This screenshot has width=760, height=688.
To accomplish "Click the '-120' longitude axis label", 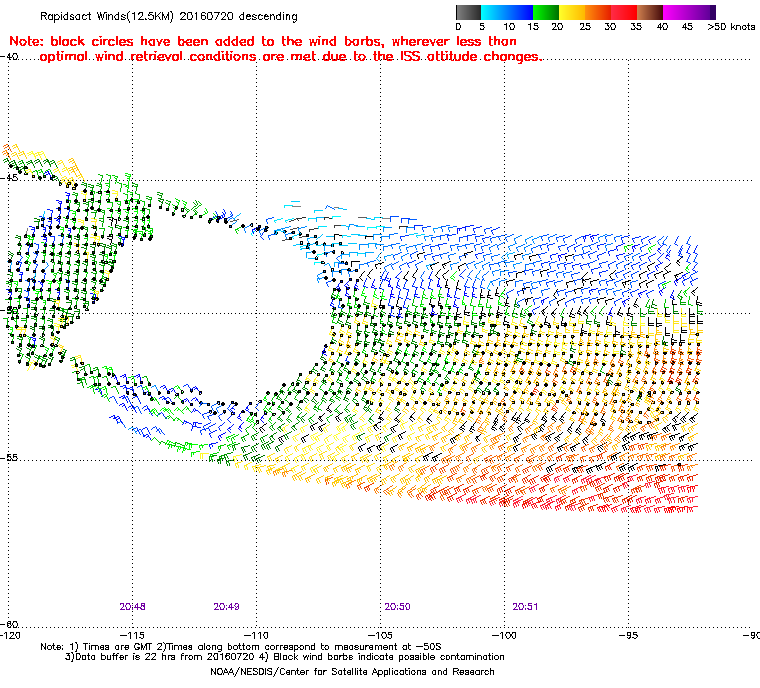I will click(11, 635).
